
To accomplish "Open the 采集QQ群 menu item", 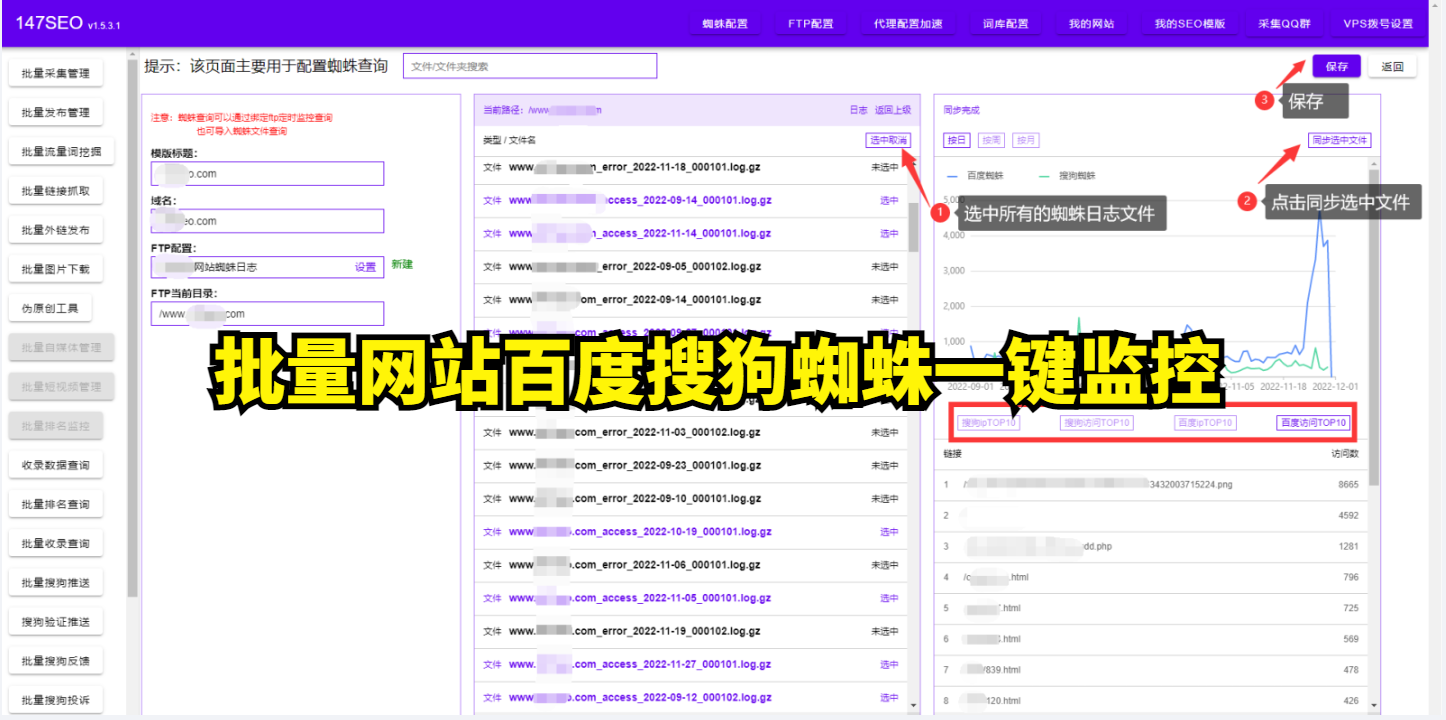I will coord(1283,24).
